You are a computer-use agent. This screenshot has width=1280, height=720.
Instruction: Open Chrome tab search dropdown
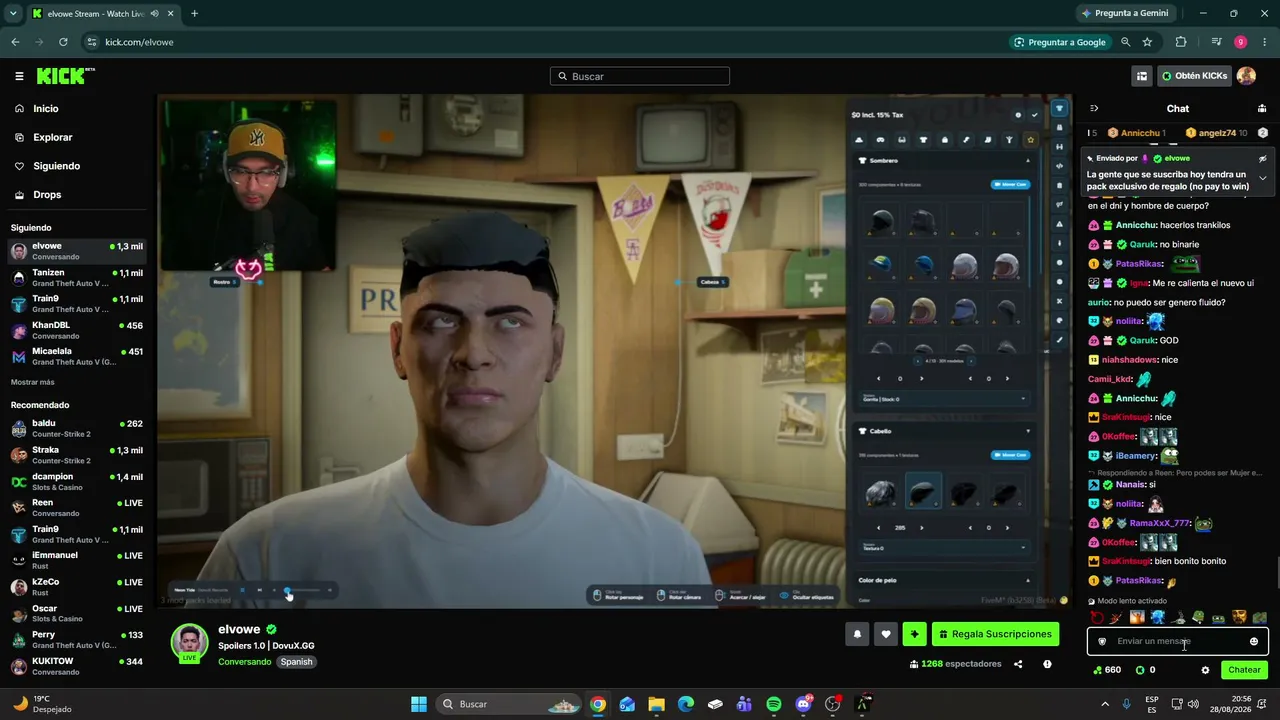tap(13, 13)
